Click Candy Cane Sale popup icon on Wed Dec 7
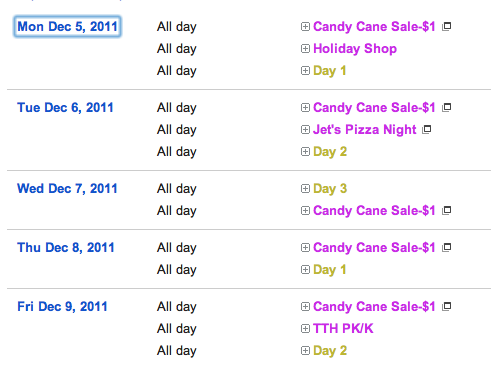 pos(446,210)
